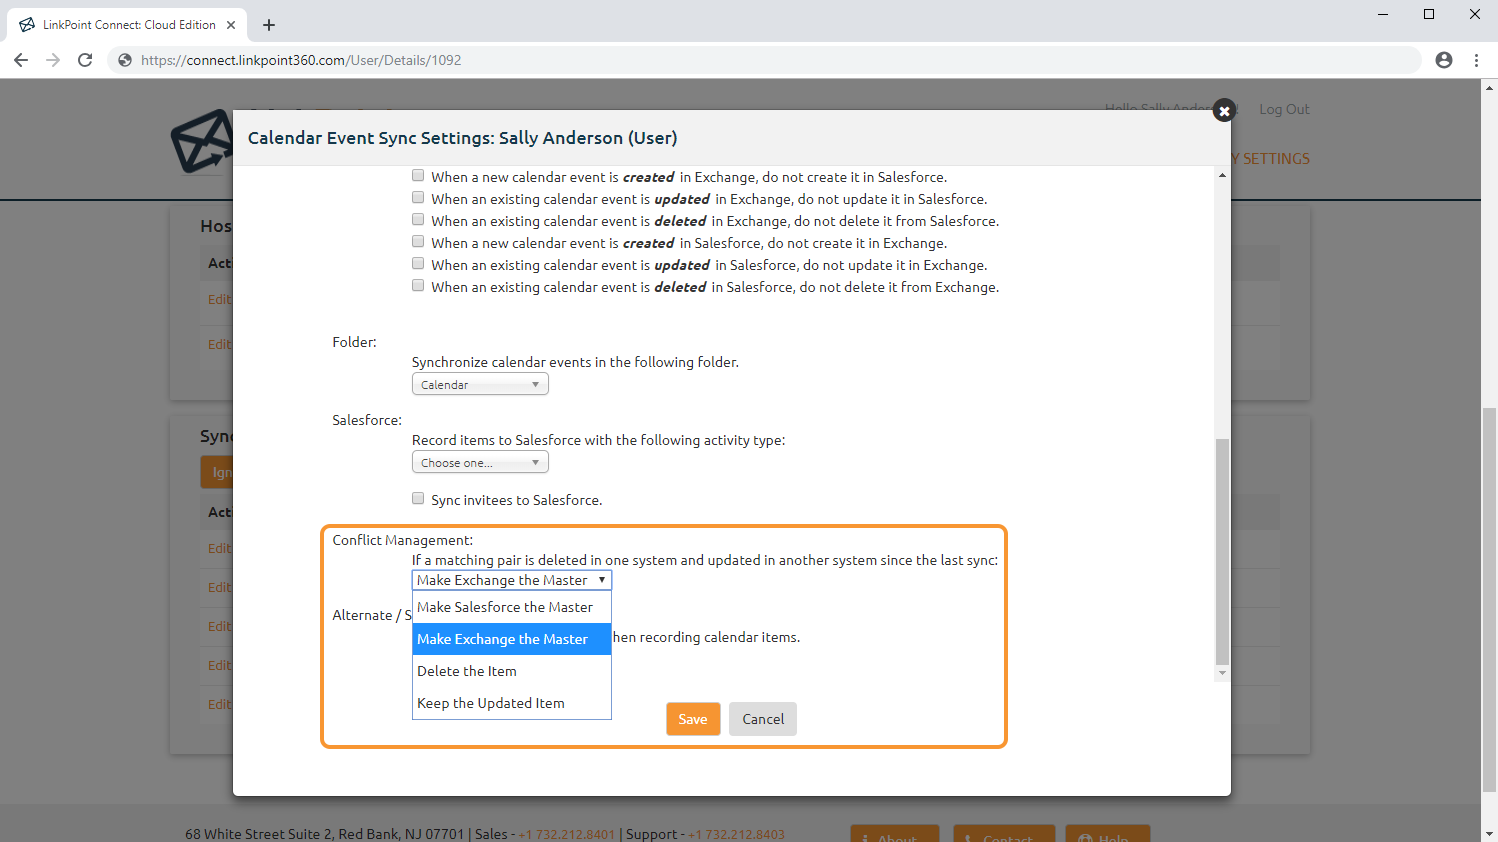The image size is (1498, 842).
Task: Check 'deleted in Exchange, do not delete from Salesforce'
Action: (418, 220)
